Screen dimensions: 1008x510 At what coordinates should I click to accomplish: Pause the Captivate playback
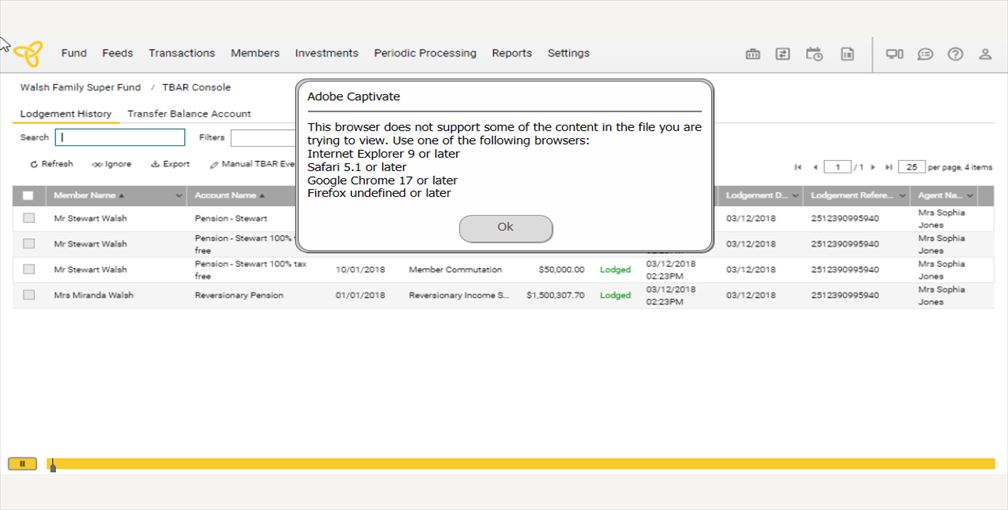point(22,464)
